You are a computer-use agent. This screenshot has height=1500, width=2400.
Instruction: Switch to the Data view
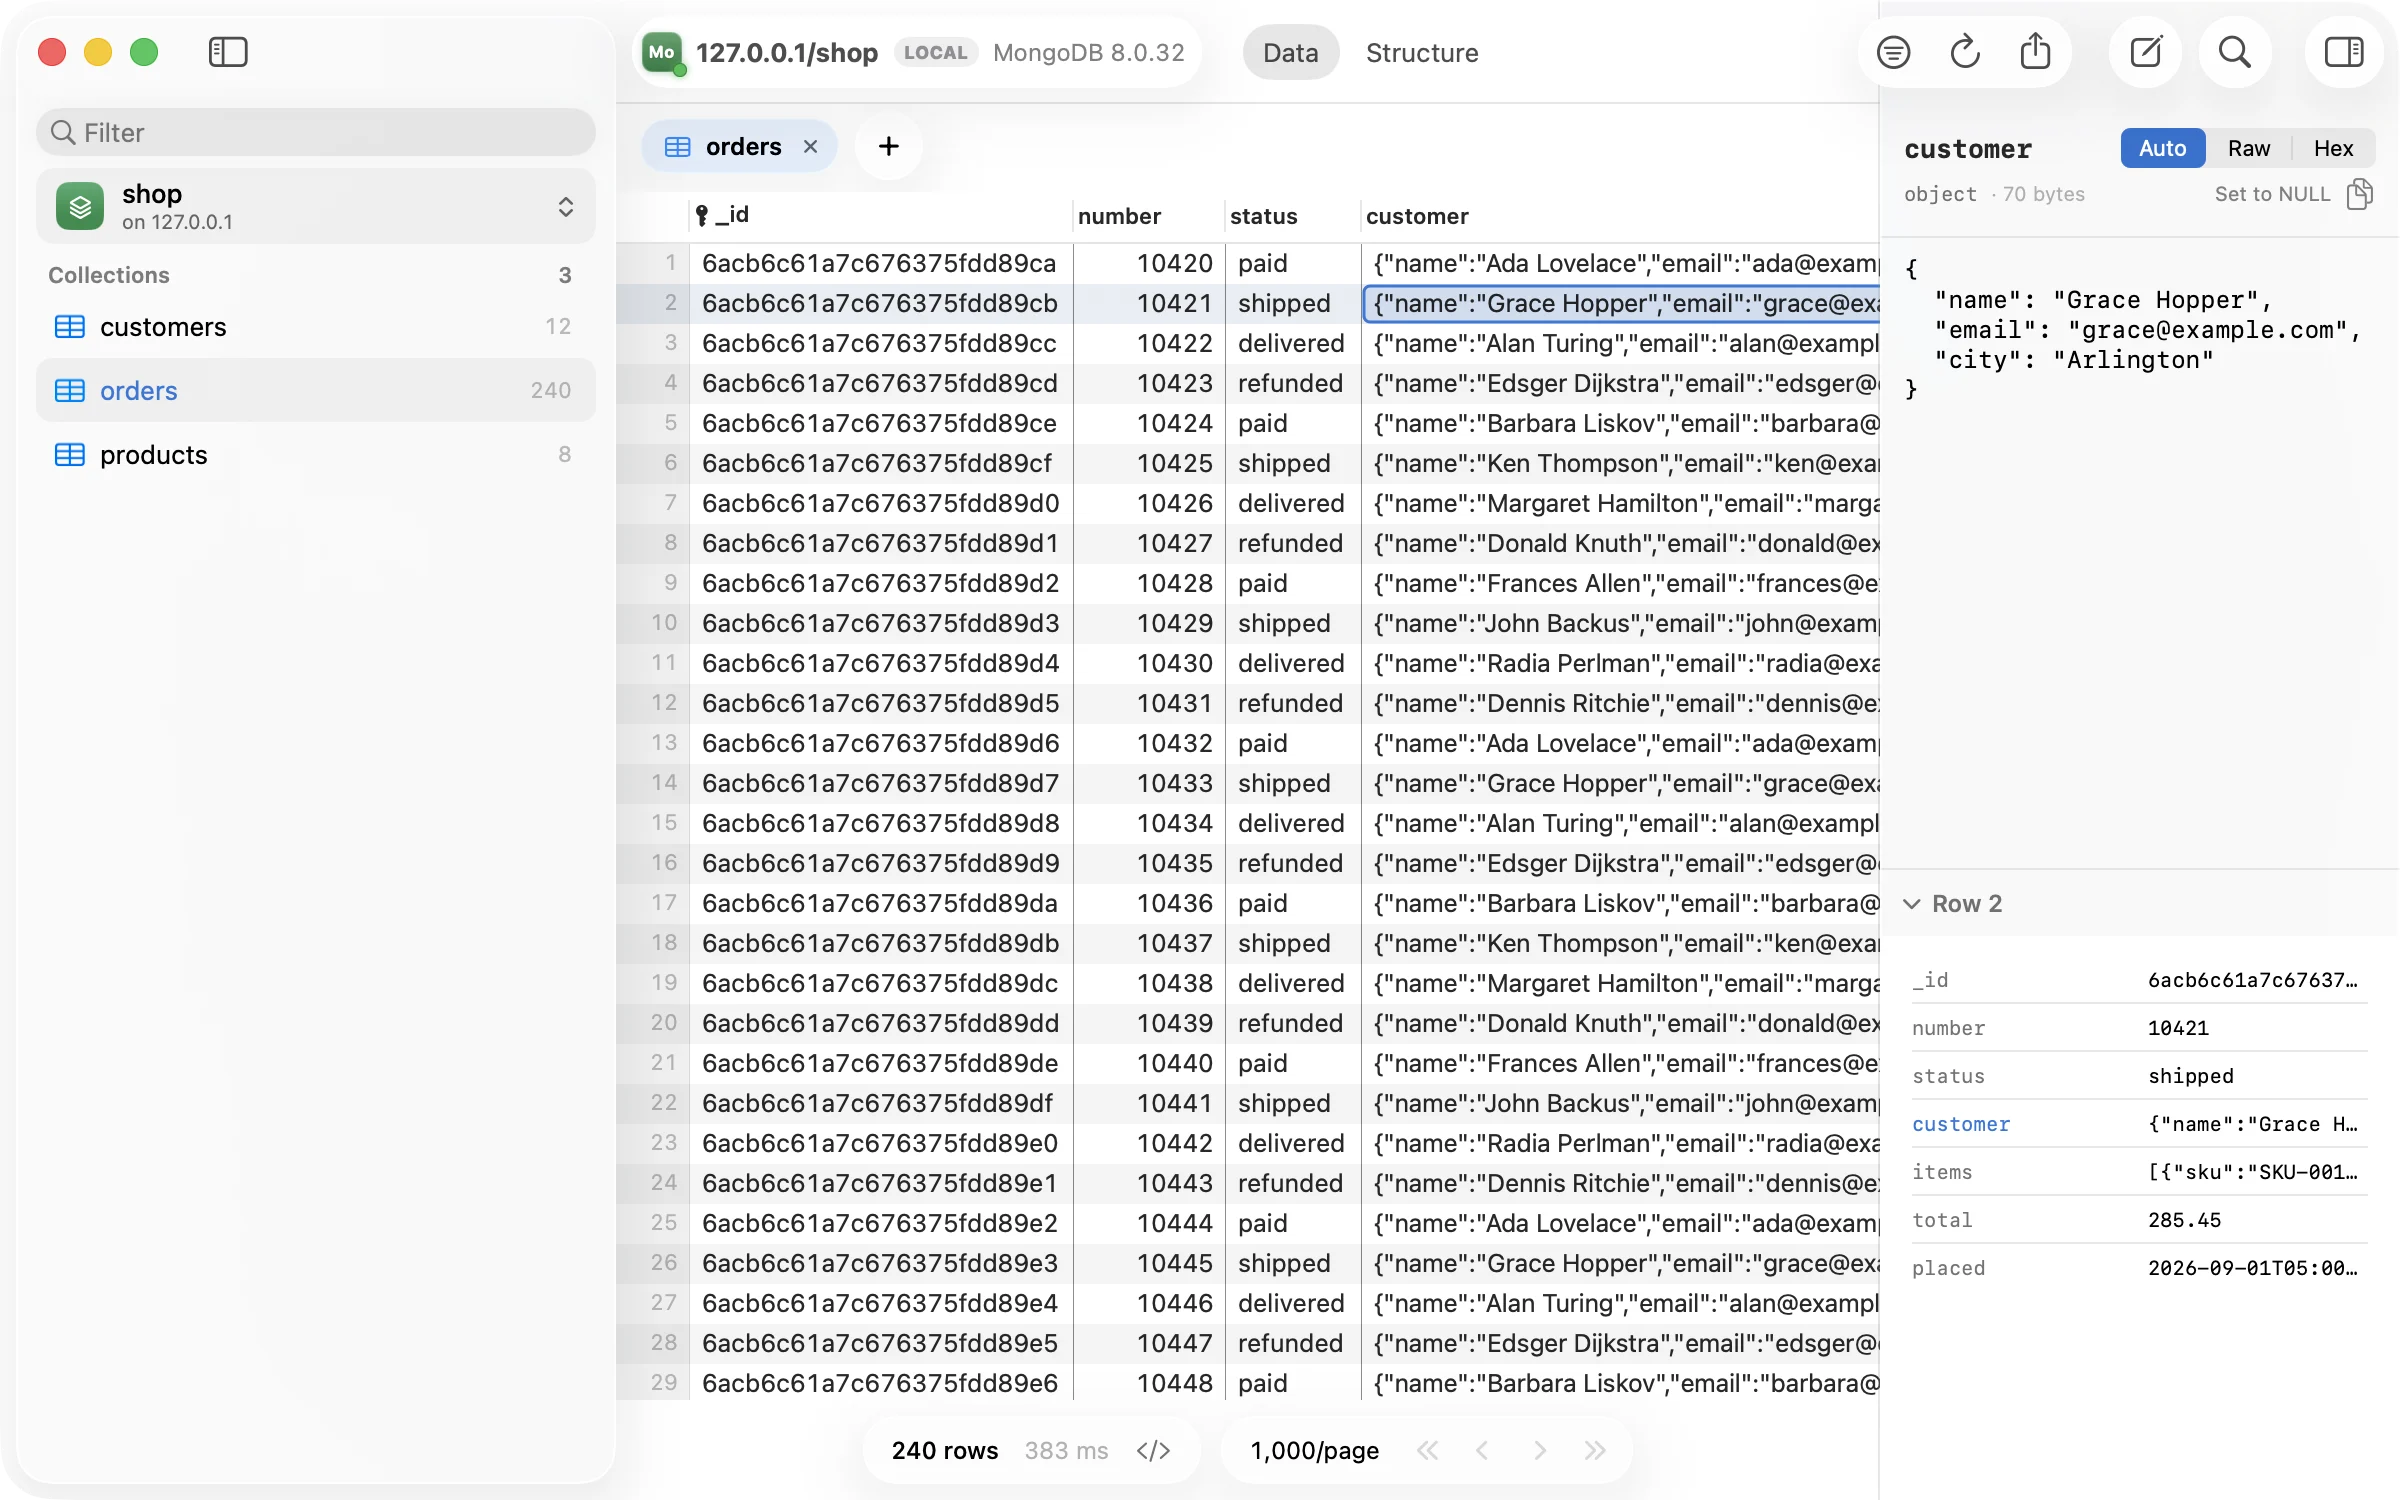tap(1290, 52)
